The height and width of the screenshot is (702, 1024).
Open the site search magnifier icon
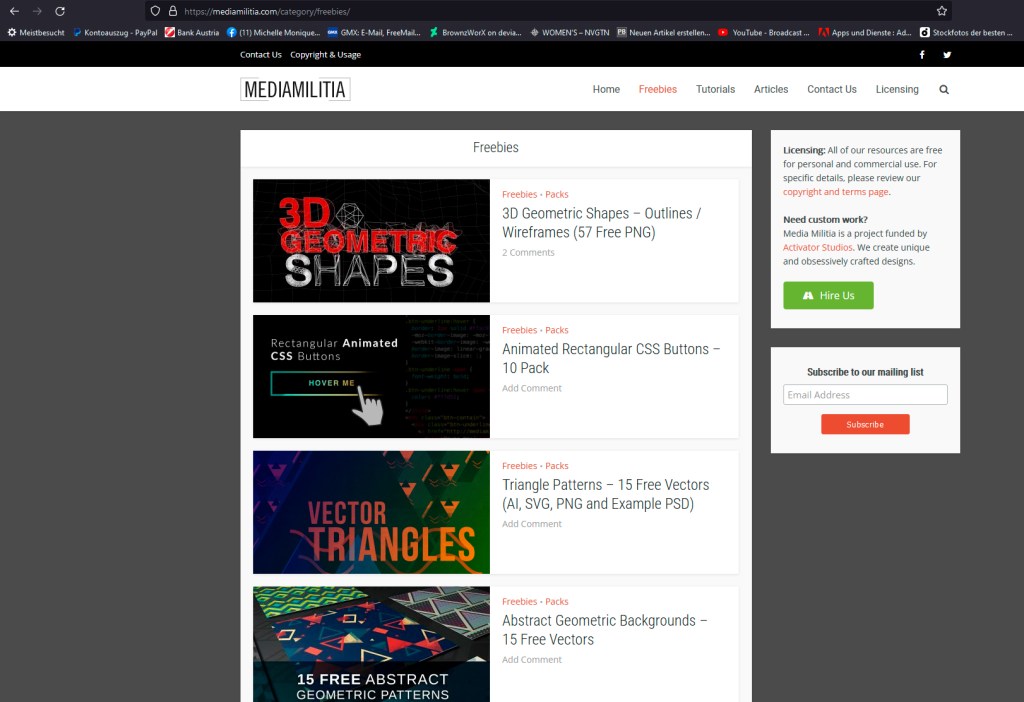(944, 89)
